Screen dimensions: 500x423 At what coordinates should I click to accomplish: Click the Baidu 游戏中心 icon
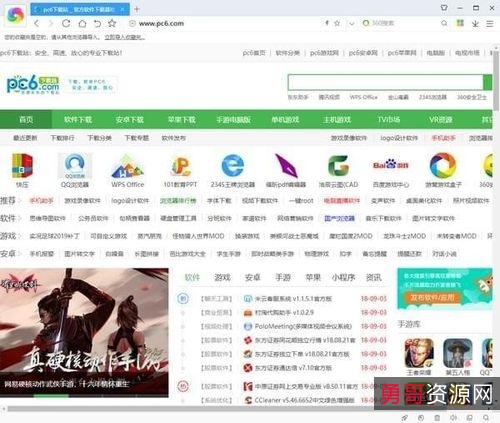point(391,165)
